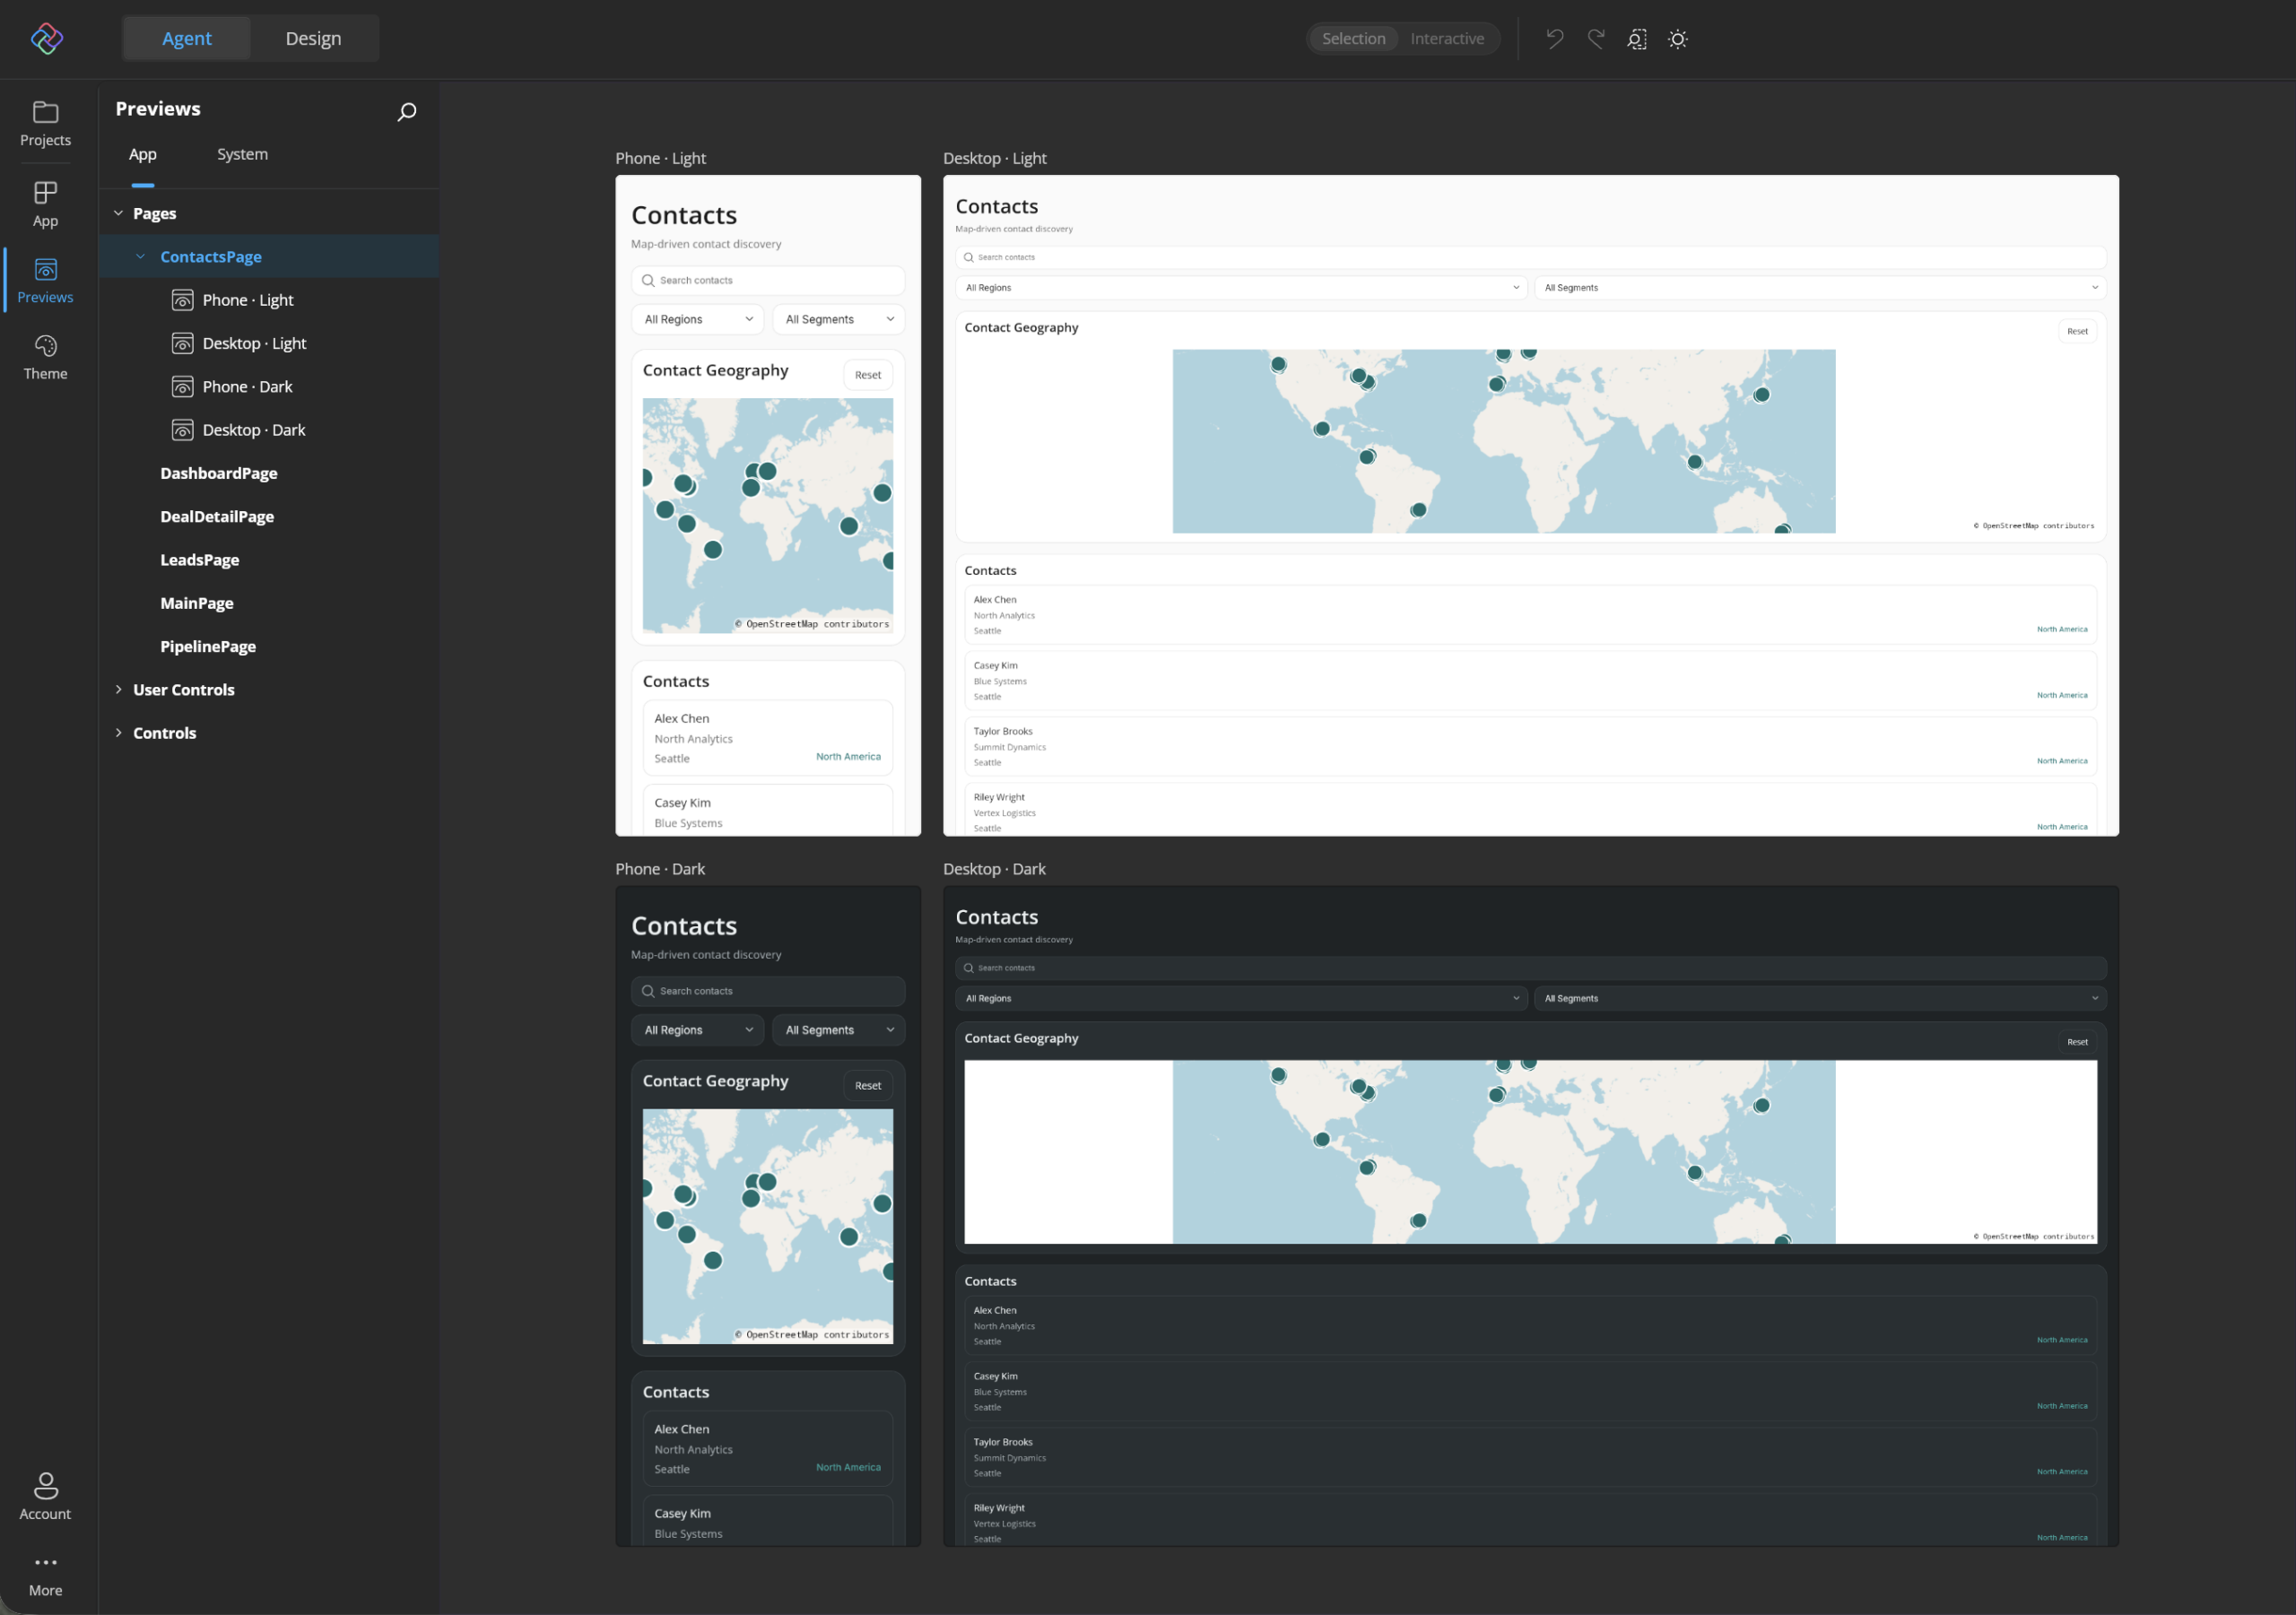Open the More options menu

[x=45, y=1575]
